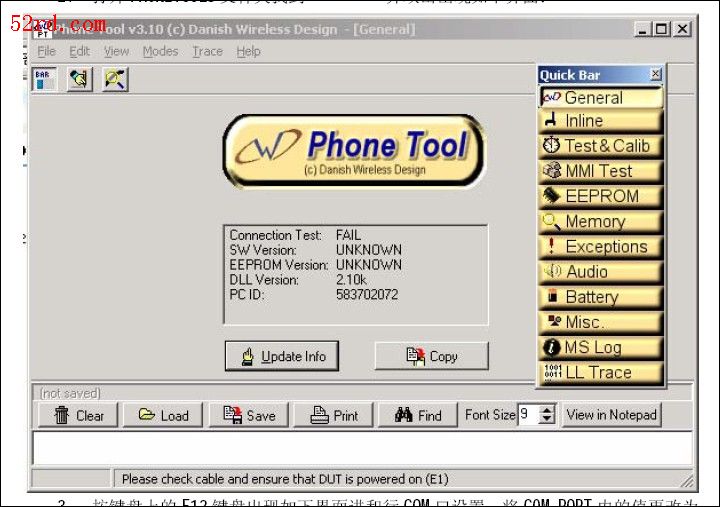Click the Font Size input field
Image resolution: width=720 pixels, height=507 pixels.
[528, 415]
